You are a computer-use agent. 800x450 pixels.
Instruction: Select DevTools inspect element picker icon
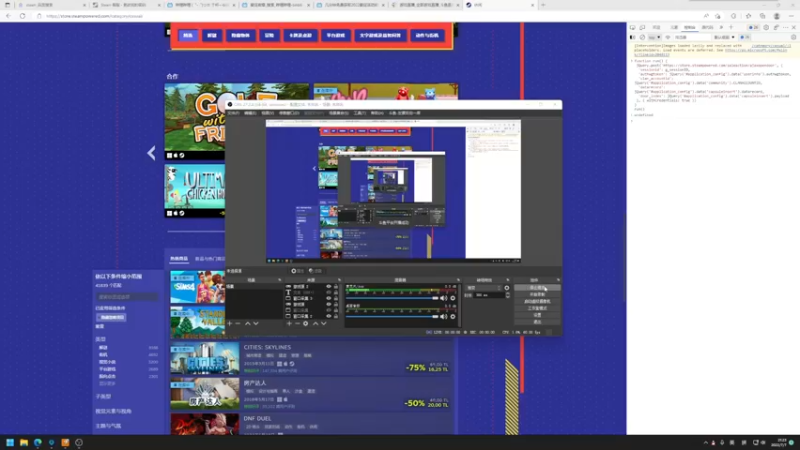632,28
